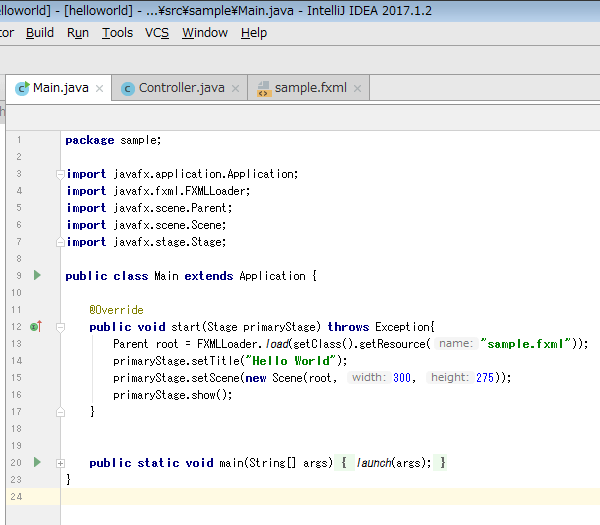
Task: Click javafx.stage.Stage import text
Action: pos(170,242)
